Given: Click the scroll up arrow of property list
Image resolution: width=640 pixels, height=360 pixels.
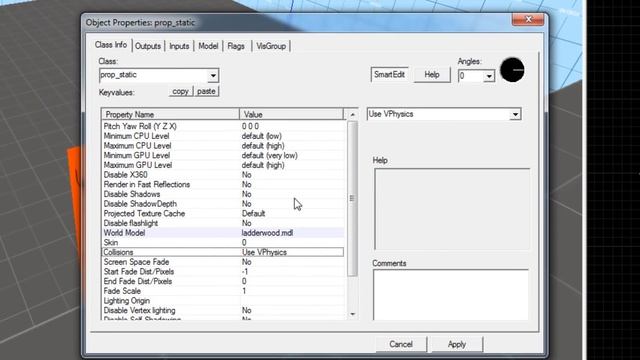Looking at the screenshot, I should click(353, 115).
